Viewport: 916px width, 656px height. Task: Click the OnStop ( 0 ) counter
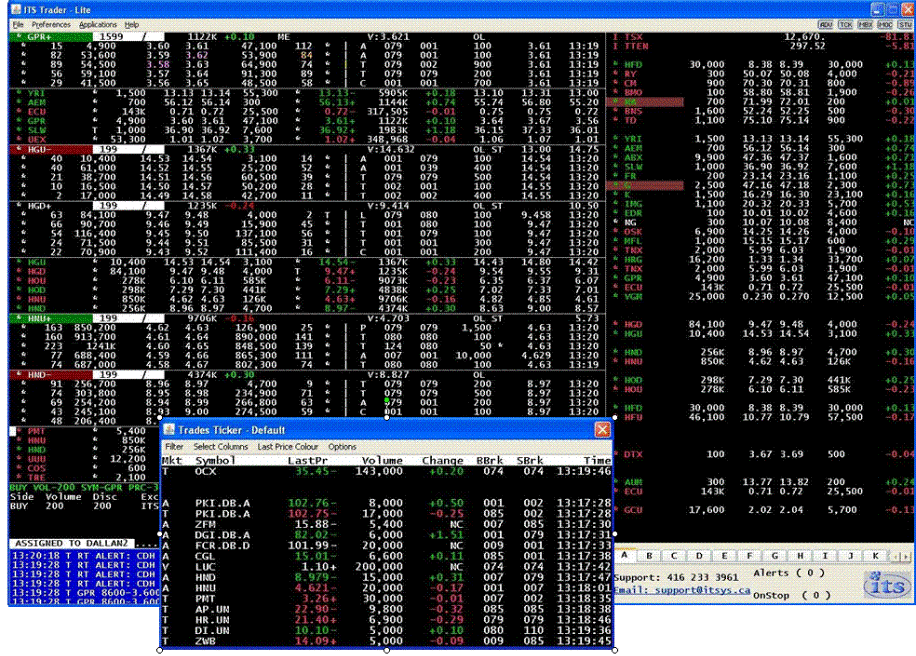(x=792, y=595)
